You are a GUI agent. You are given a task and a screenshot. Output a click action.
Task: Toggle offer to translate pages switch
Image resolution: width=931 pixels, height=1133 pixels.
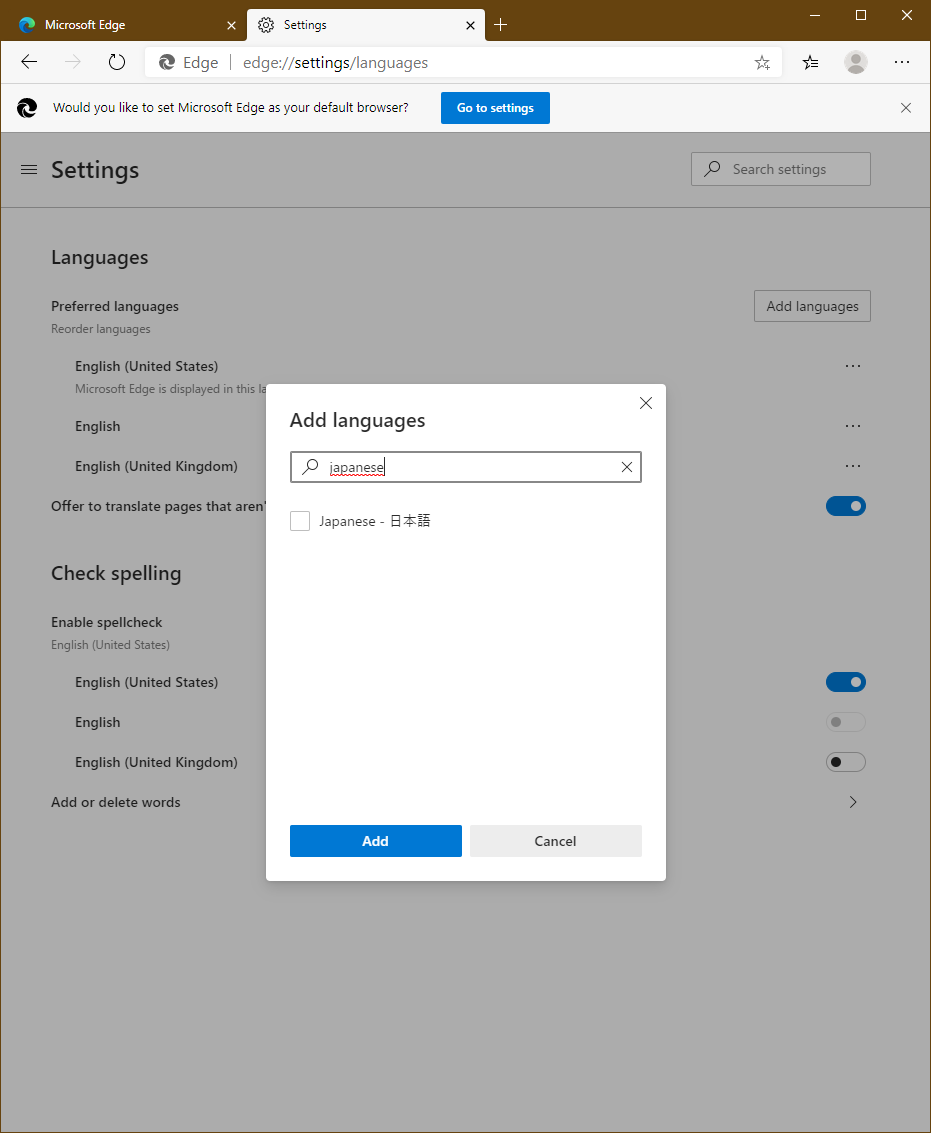point(846,506)
